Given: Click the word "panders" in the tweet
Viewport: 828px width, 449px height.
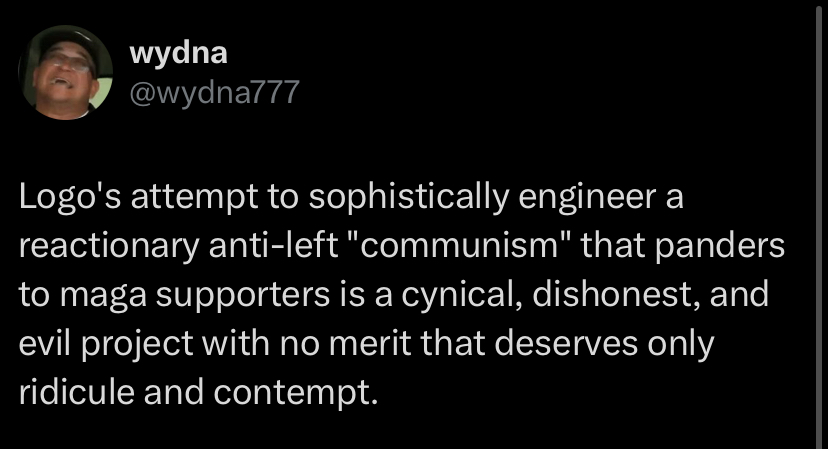Looking at the screenshot, I should [x=720, y=246].
